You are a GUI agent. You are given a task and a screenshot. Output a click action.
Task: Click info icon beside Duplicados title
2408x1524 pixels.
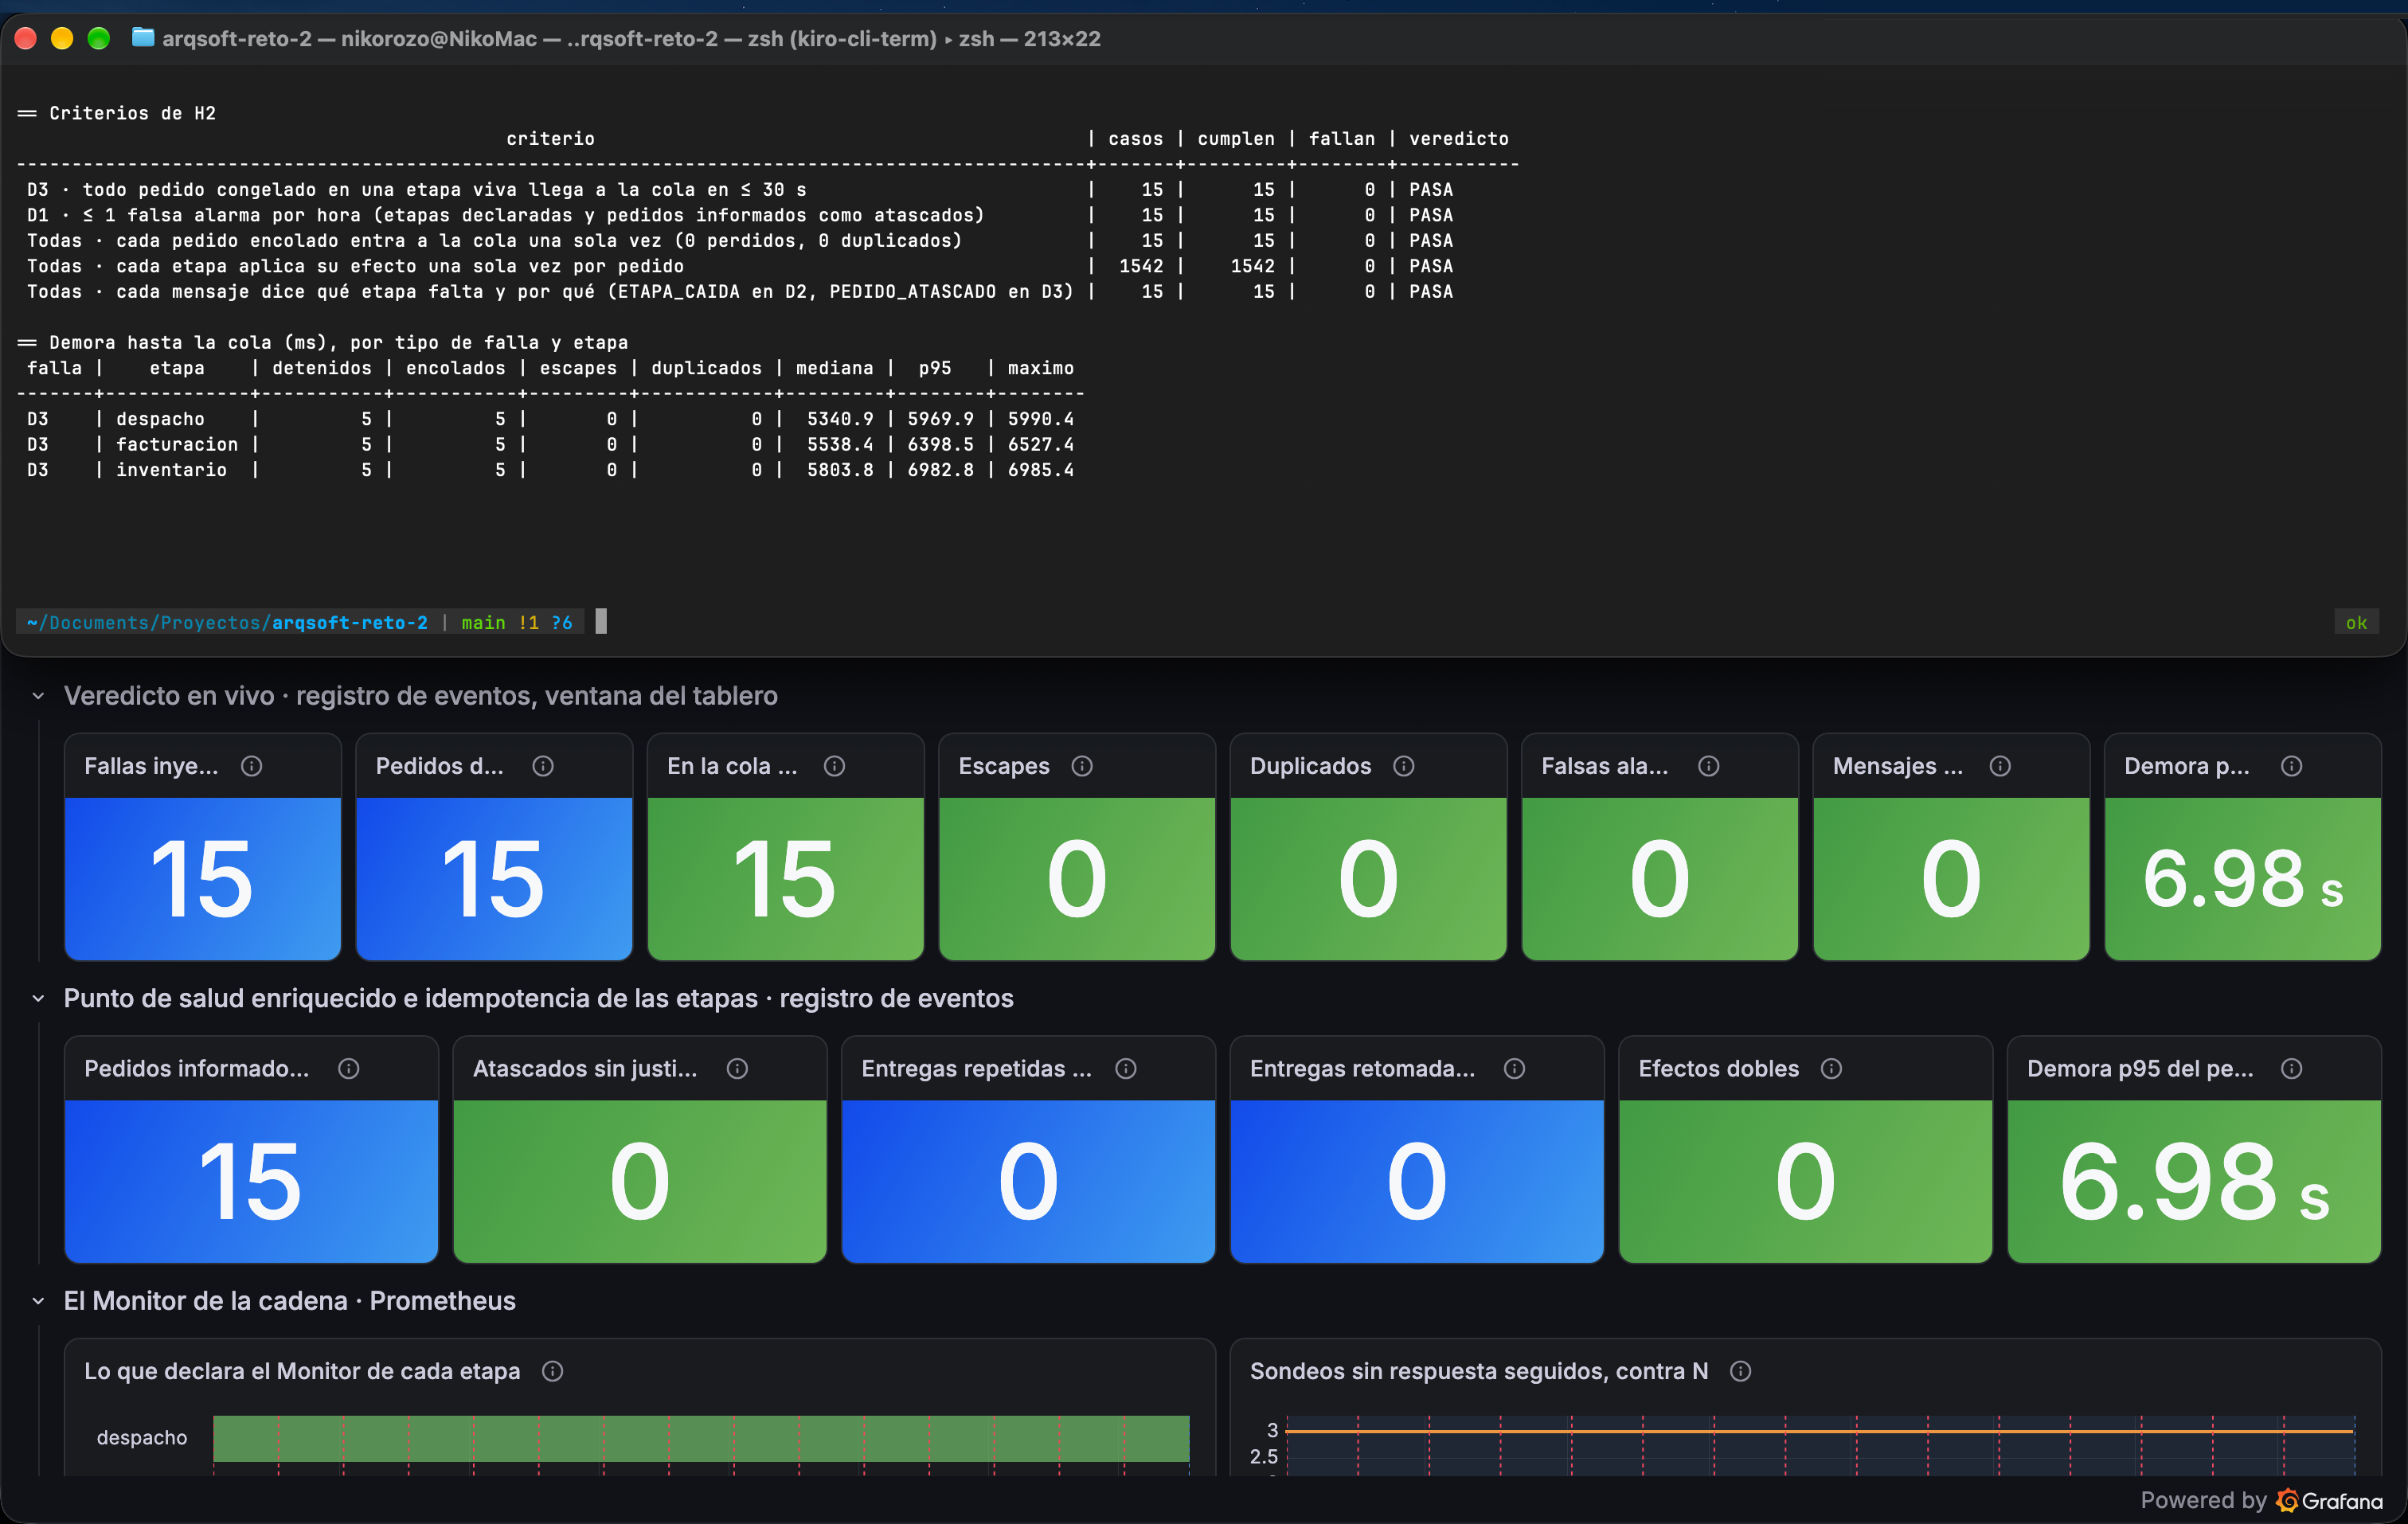[1404, 766]
